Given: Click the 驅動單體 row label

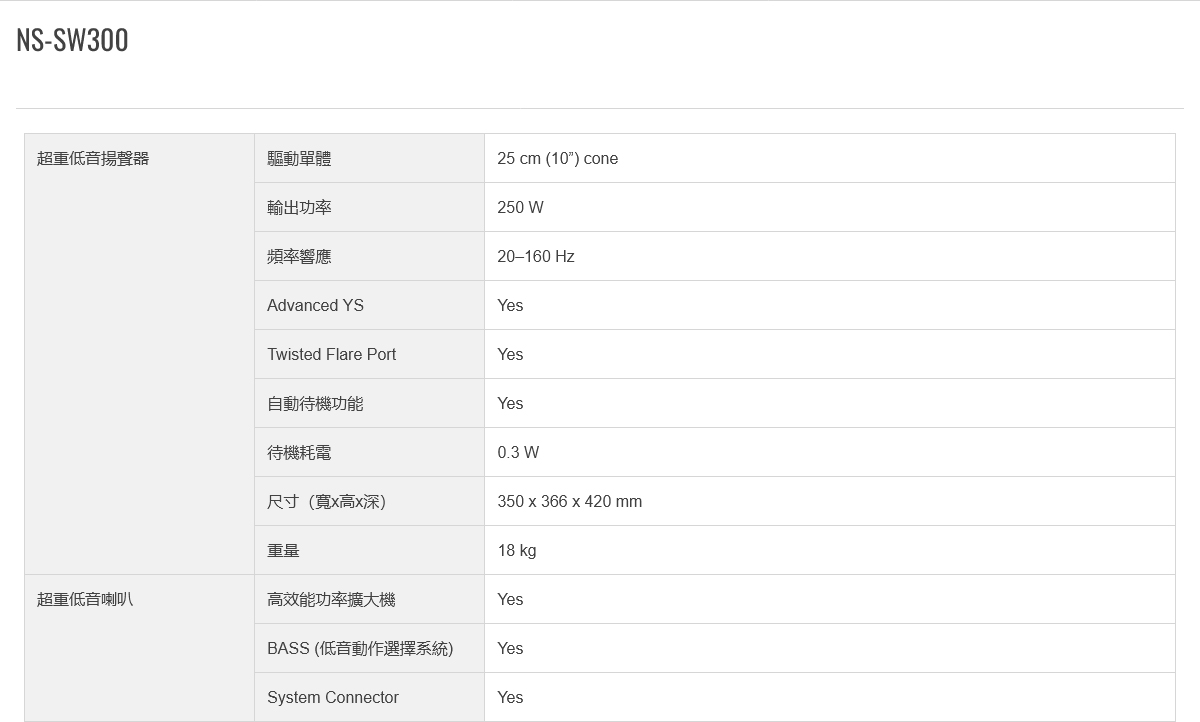Looking at the screenshot, I should [299, 158].
